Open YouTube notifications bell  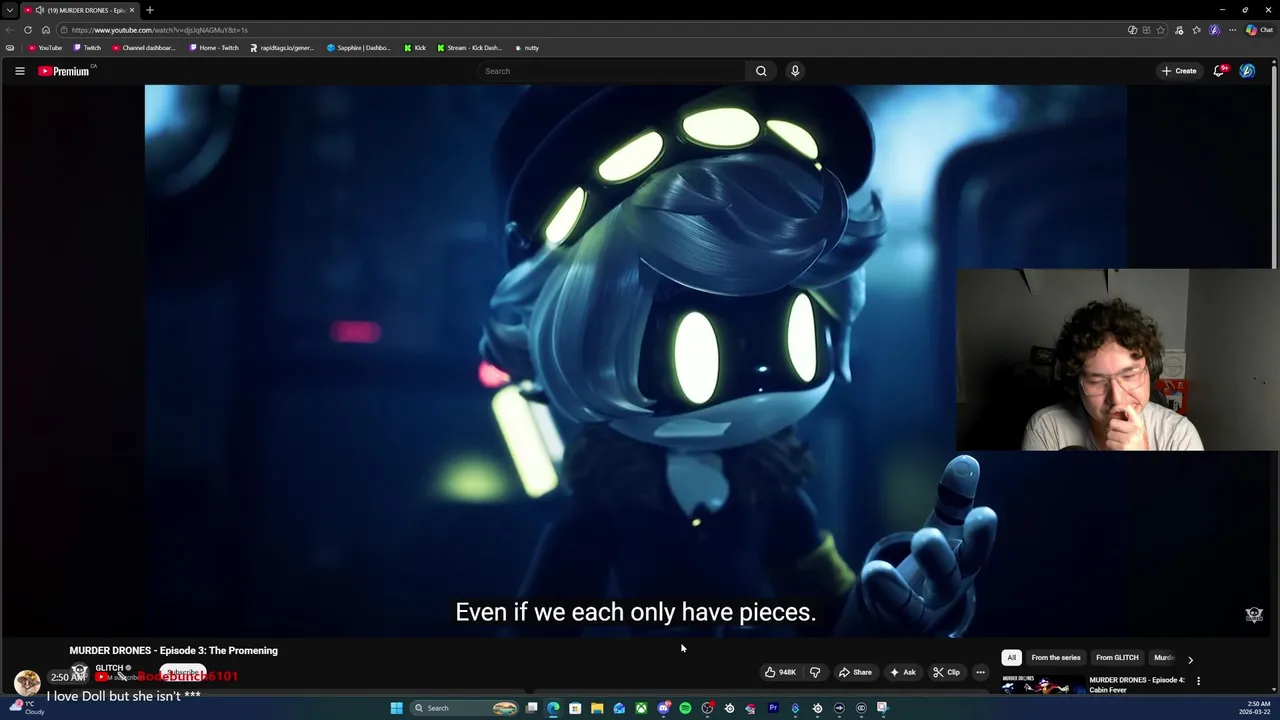click(1219, 71)
